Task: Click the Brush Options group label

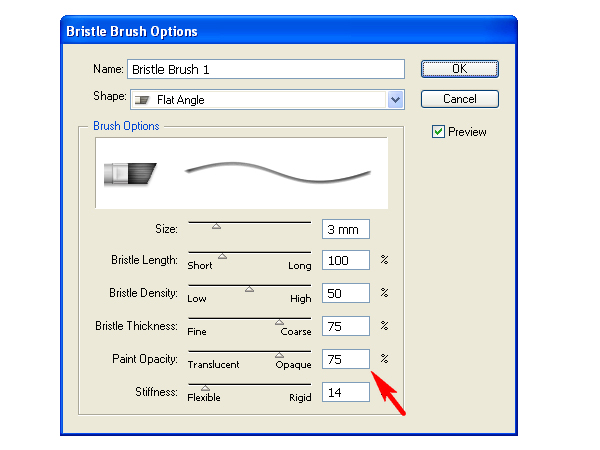Action: (126, 126)
